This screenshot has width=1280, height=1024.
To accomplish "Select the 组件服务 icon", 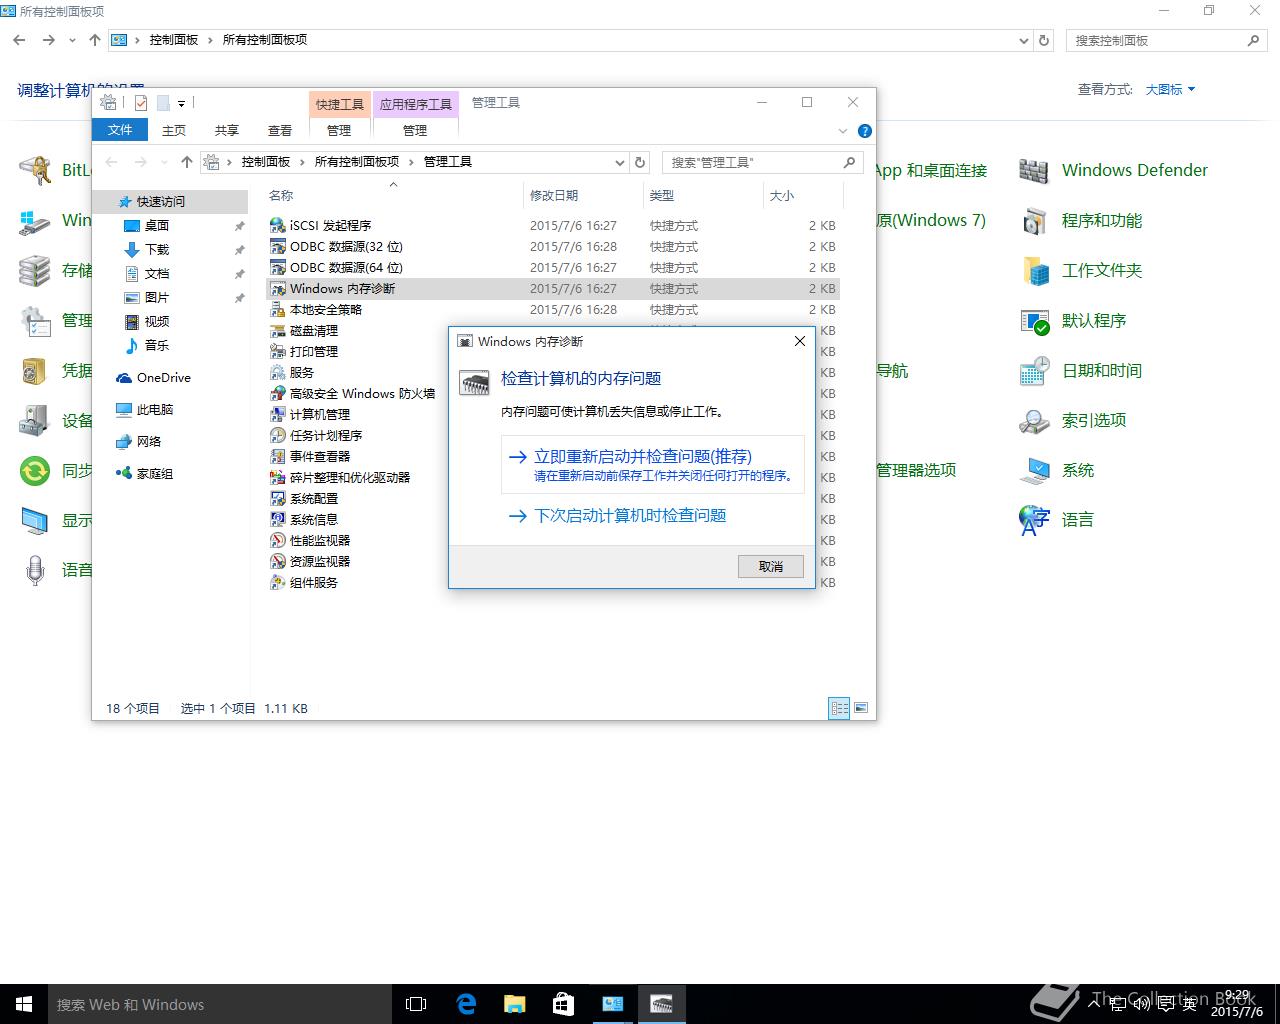I will coord(278,582).
